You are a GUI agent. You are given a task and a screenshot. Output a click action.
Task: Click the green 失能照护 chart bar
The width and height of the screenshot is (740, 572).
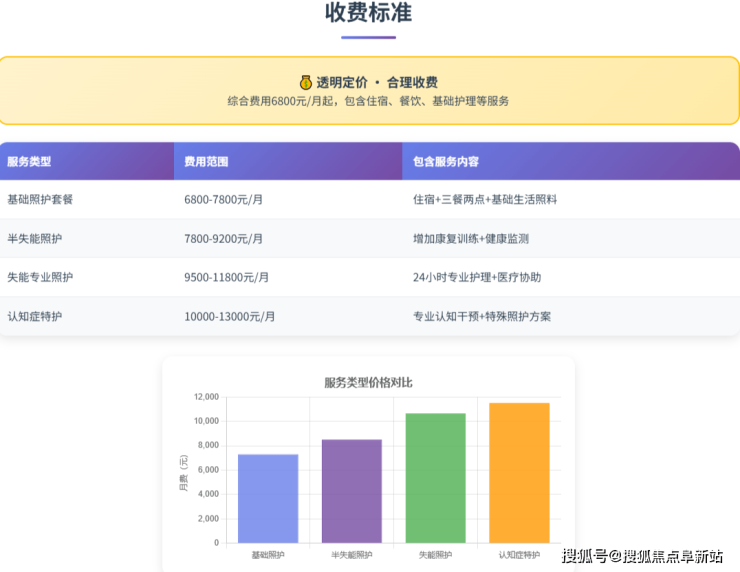pos(435,478)
